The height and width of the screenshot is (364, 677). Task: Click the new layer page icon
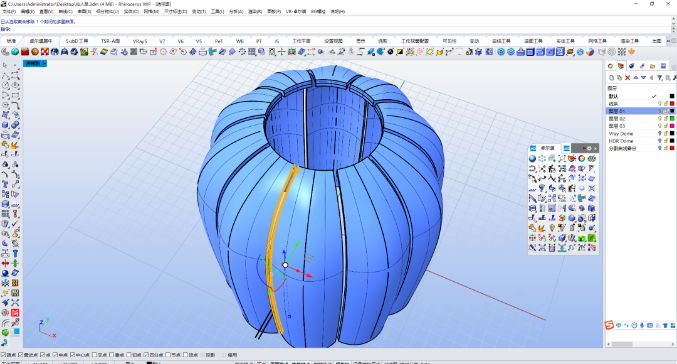(611, 78)
